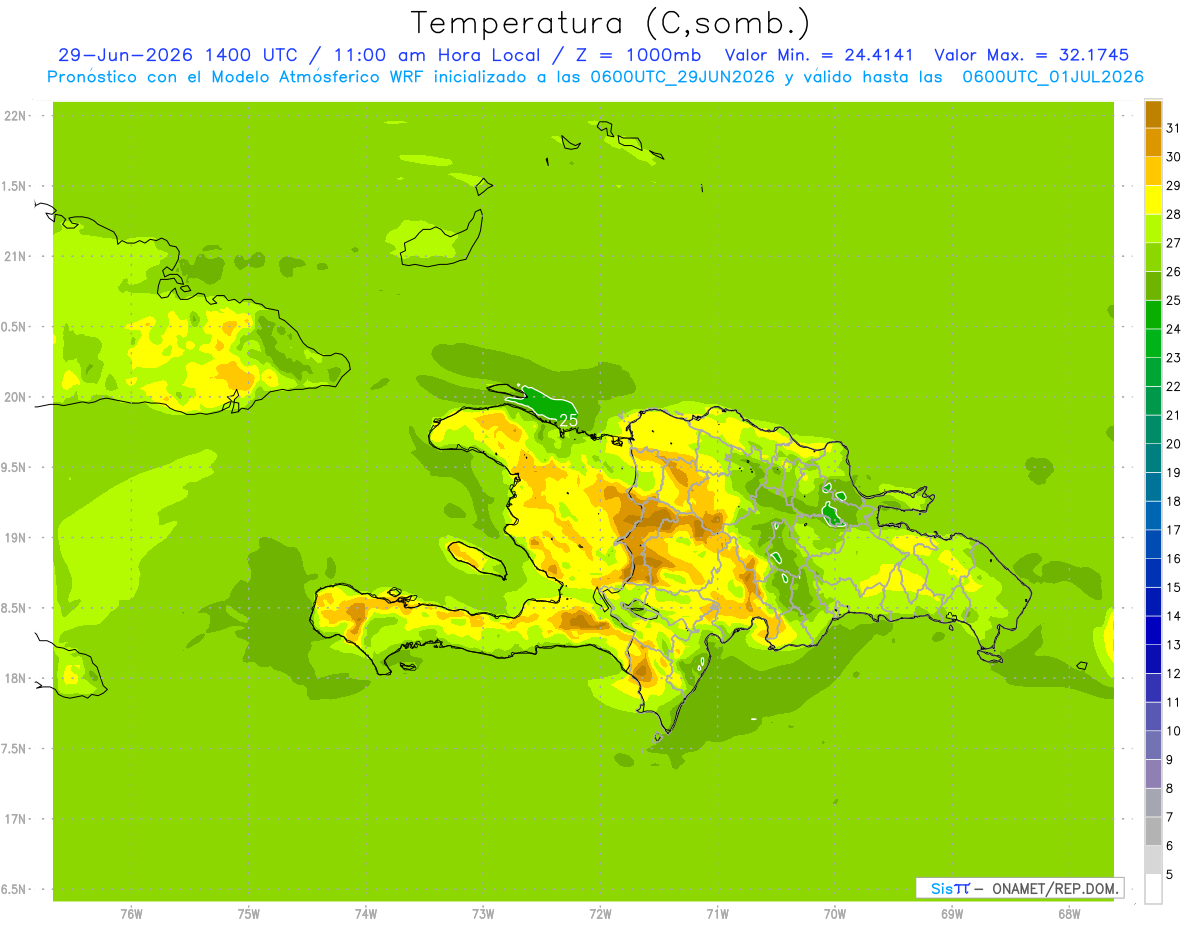The width and height of the screenshot is (1200, 927).
Task: Click the 18N latitude label
Action: [14, 679]
